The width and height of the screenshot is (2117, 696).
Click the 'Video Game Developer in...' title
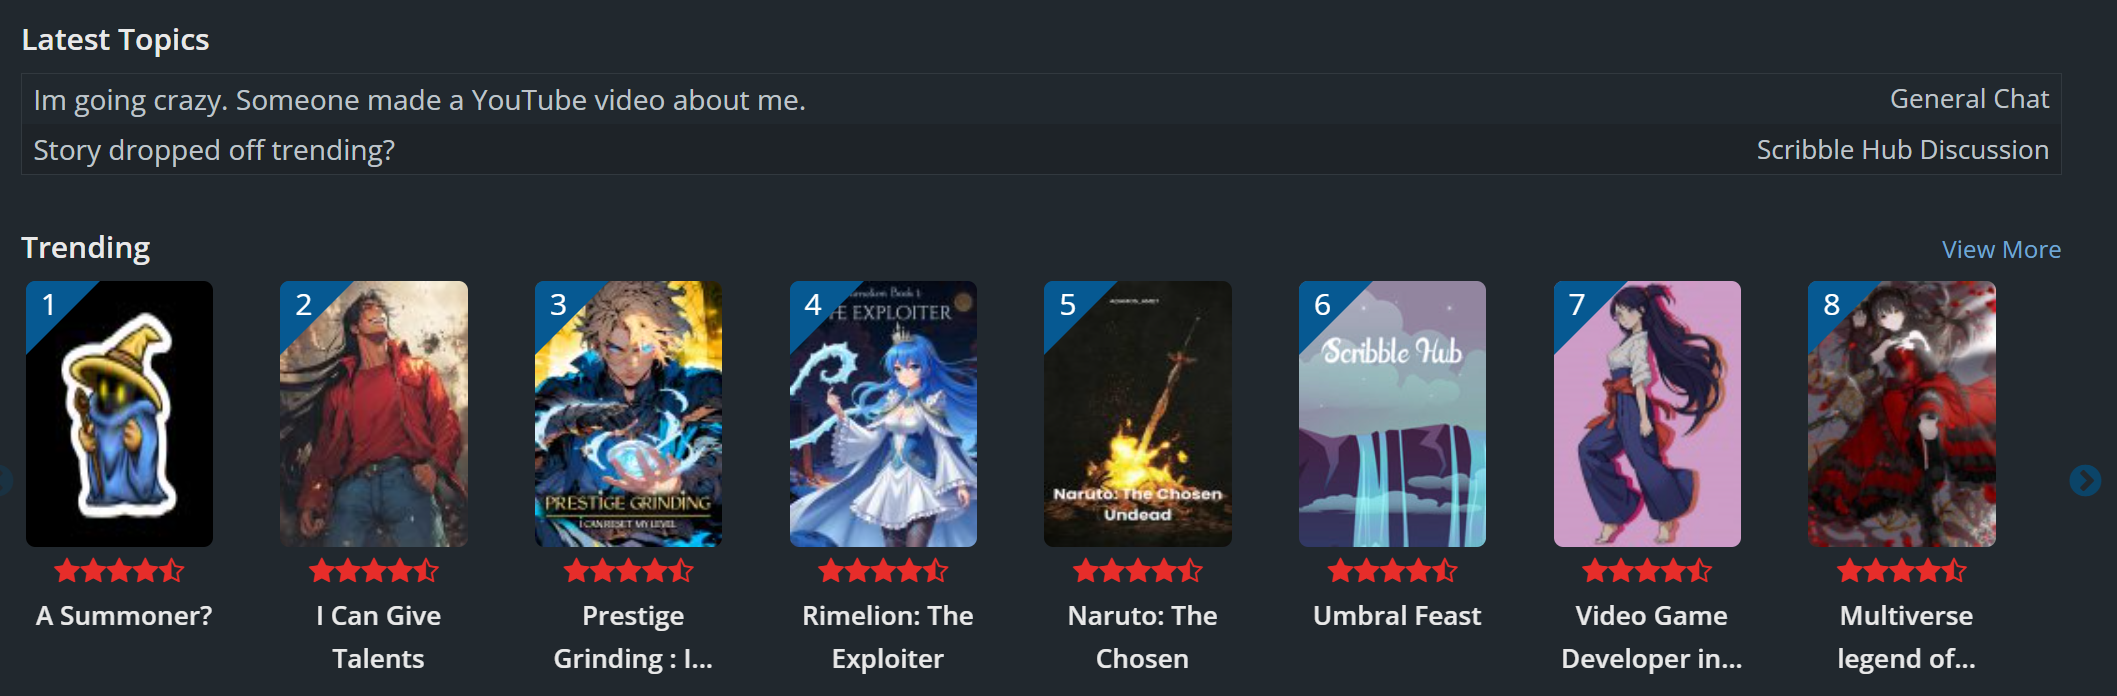(1652, 637)
